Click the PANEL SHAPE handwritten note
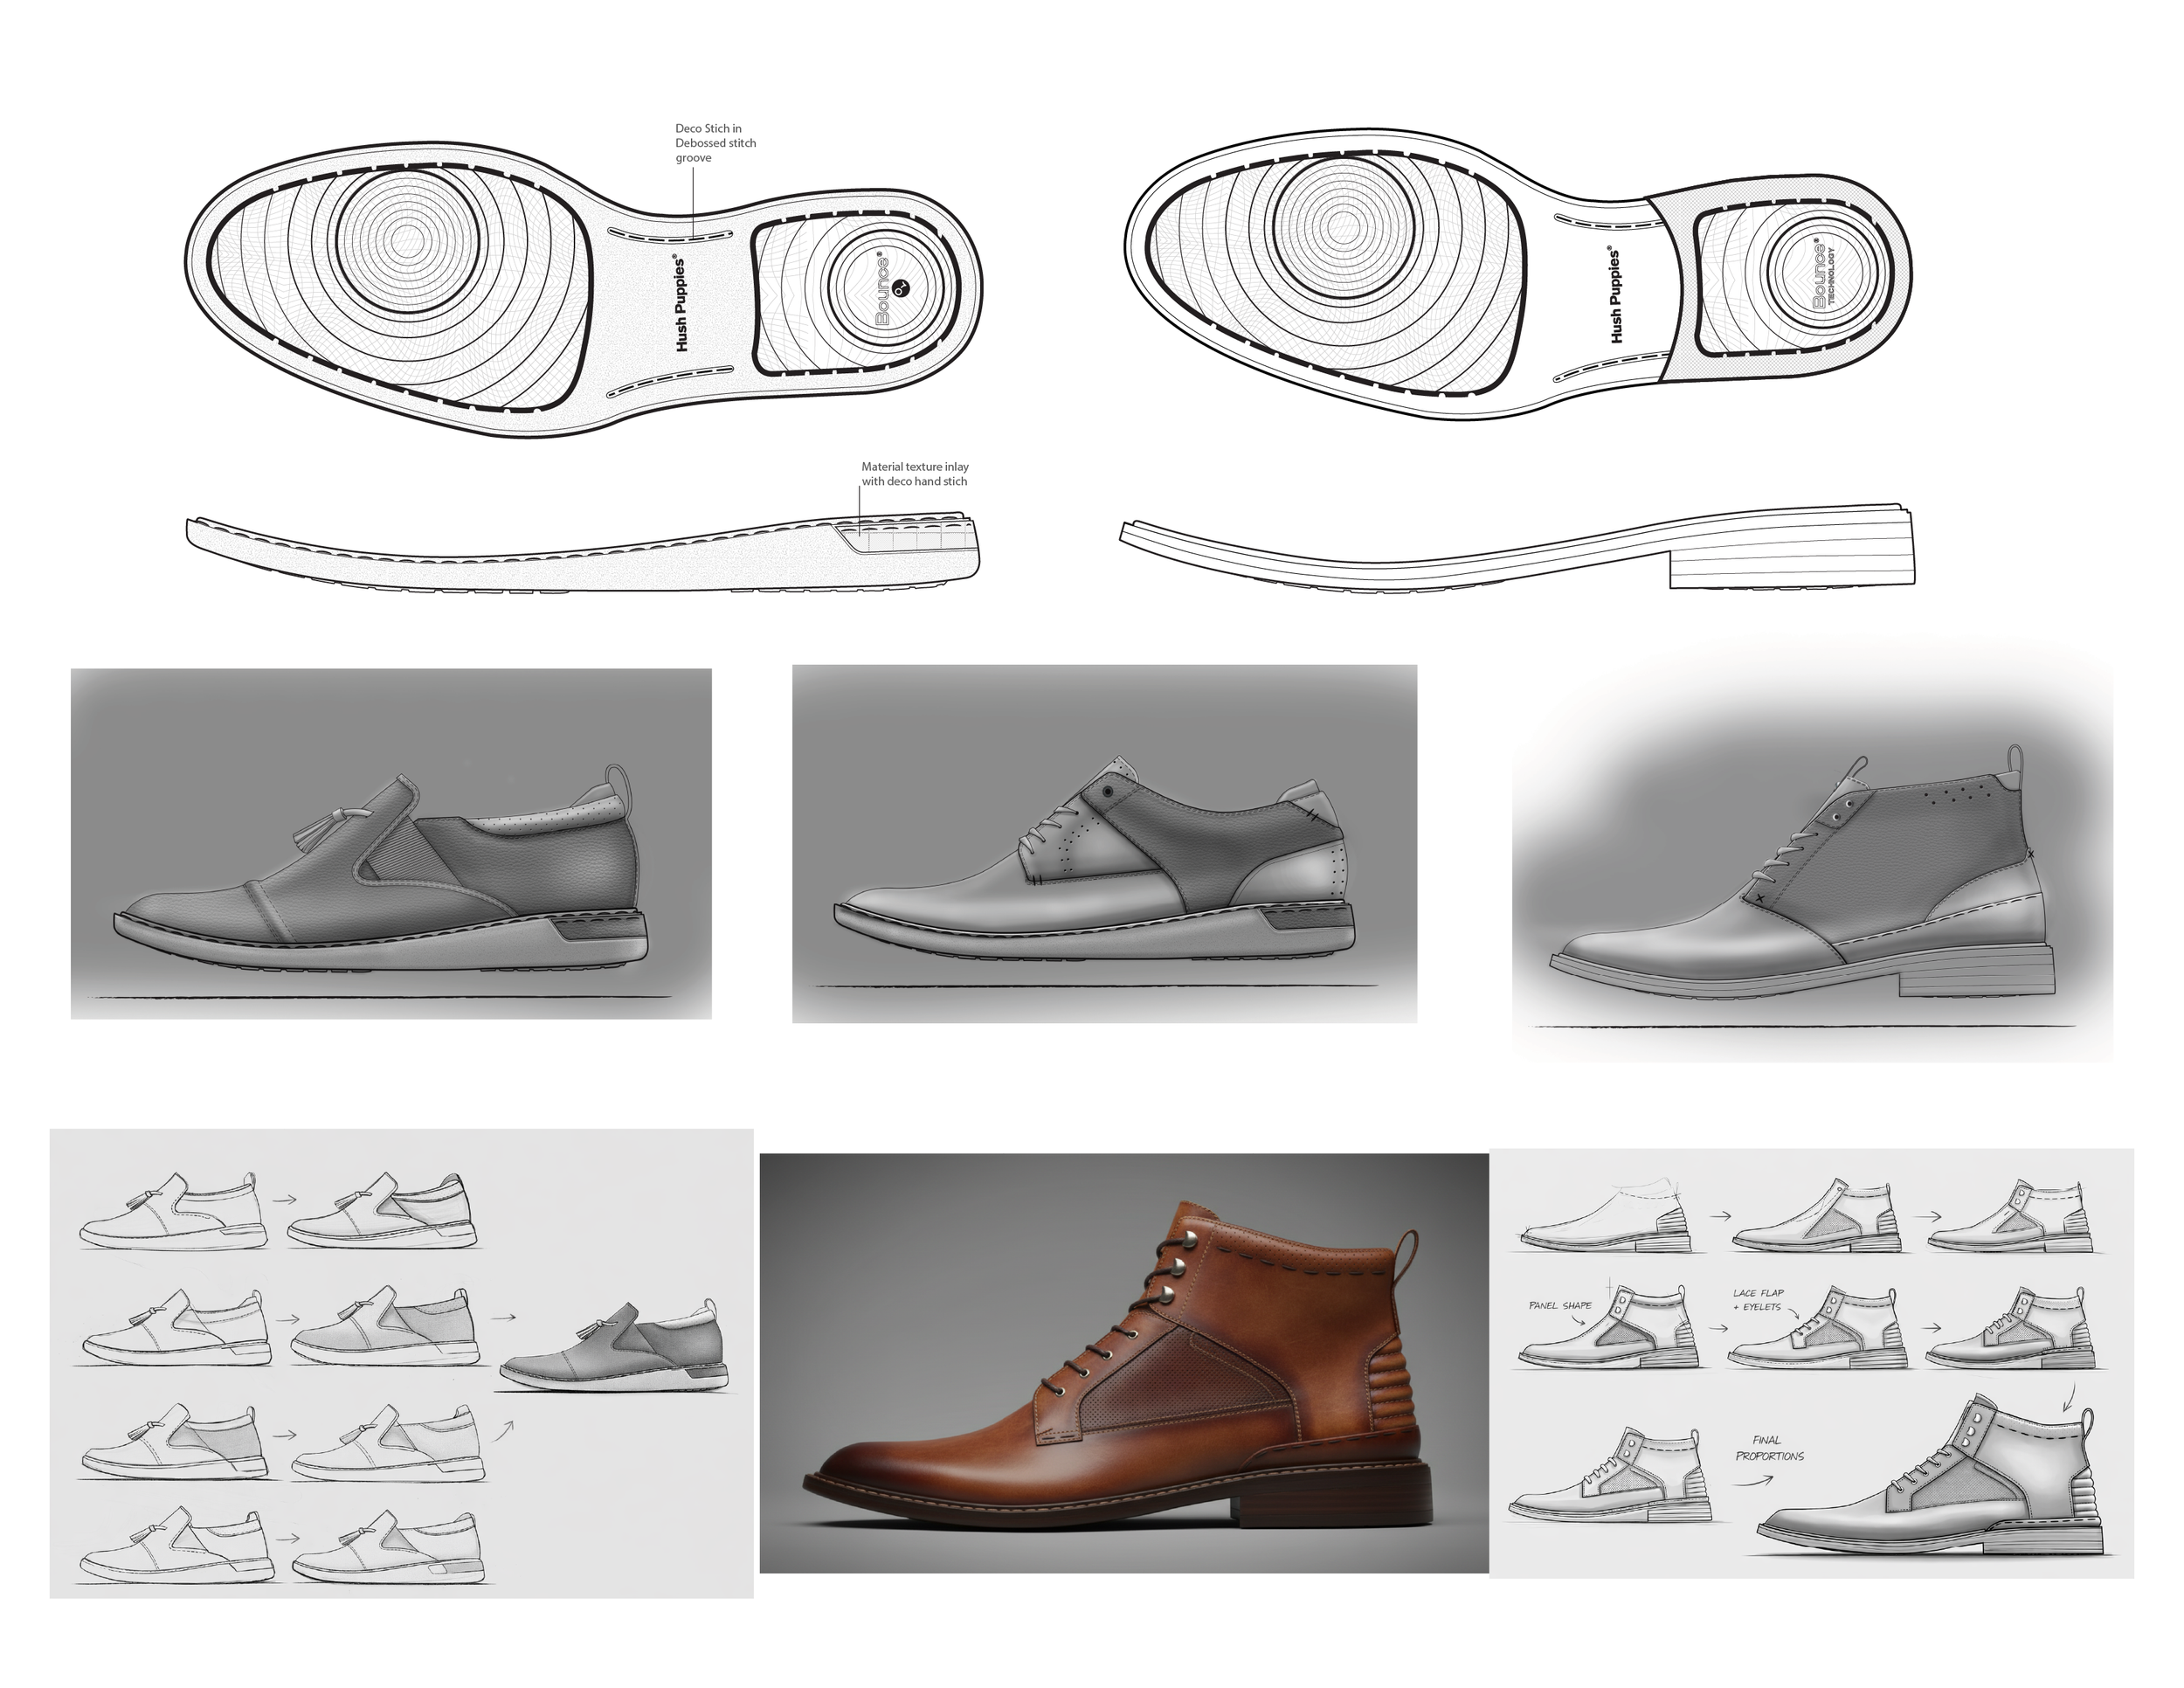This screenshot has height=1688, width=2184. pyautogui.click(x=1560, y=1306)
